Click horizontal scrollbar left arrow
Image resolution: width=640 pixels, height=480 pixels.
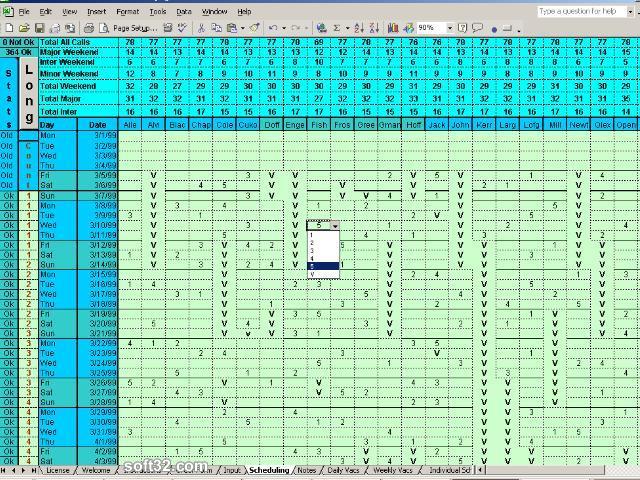(481, 470)
